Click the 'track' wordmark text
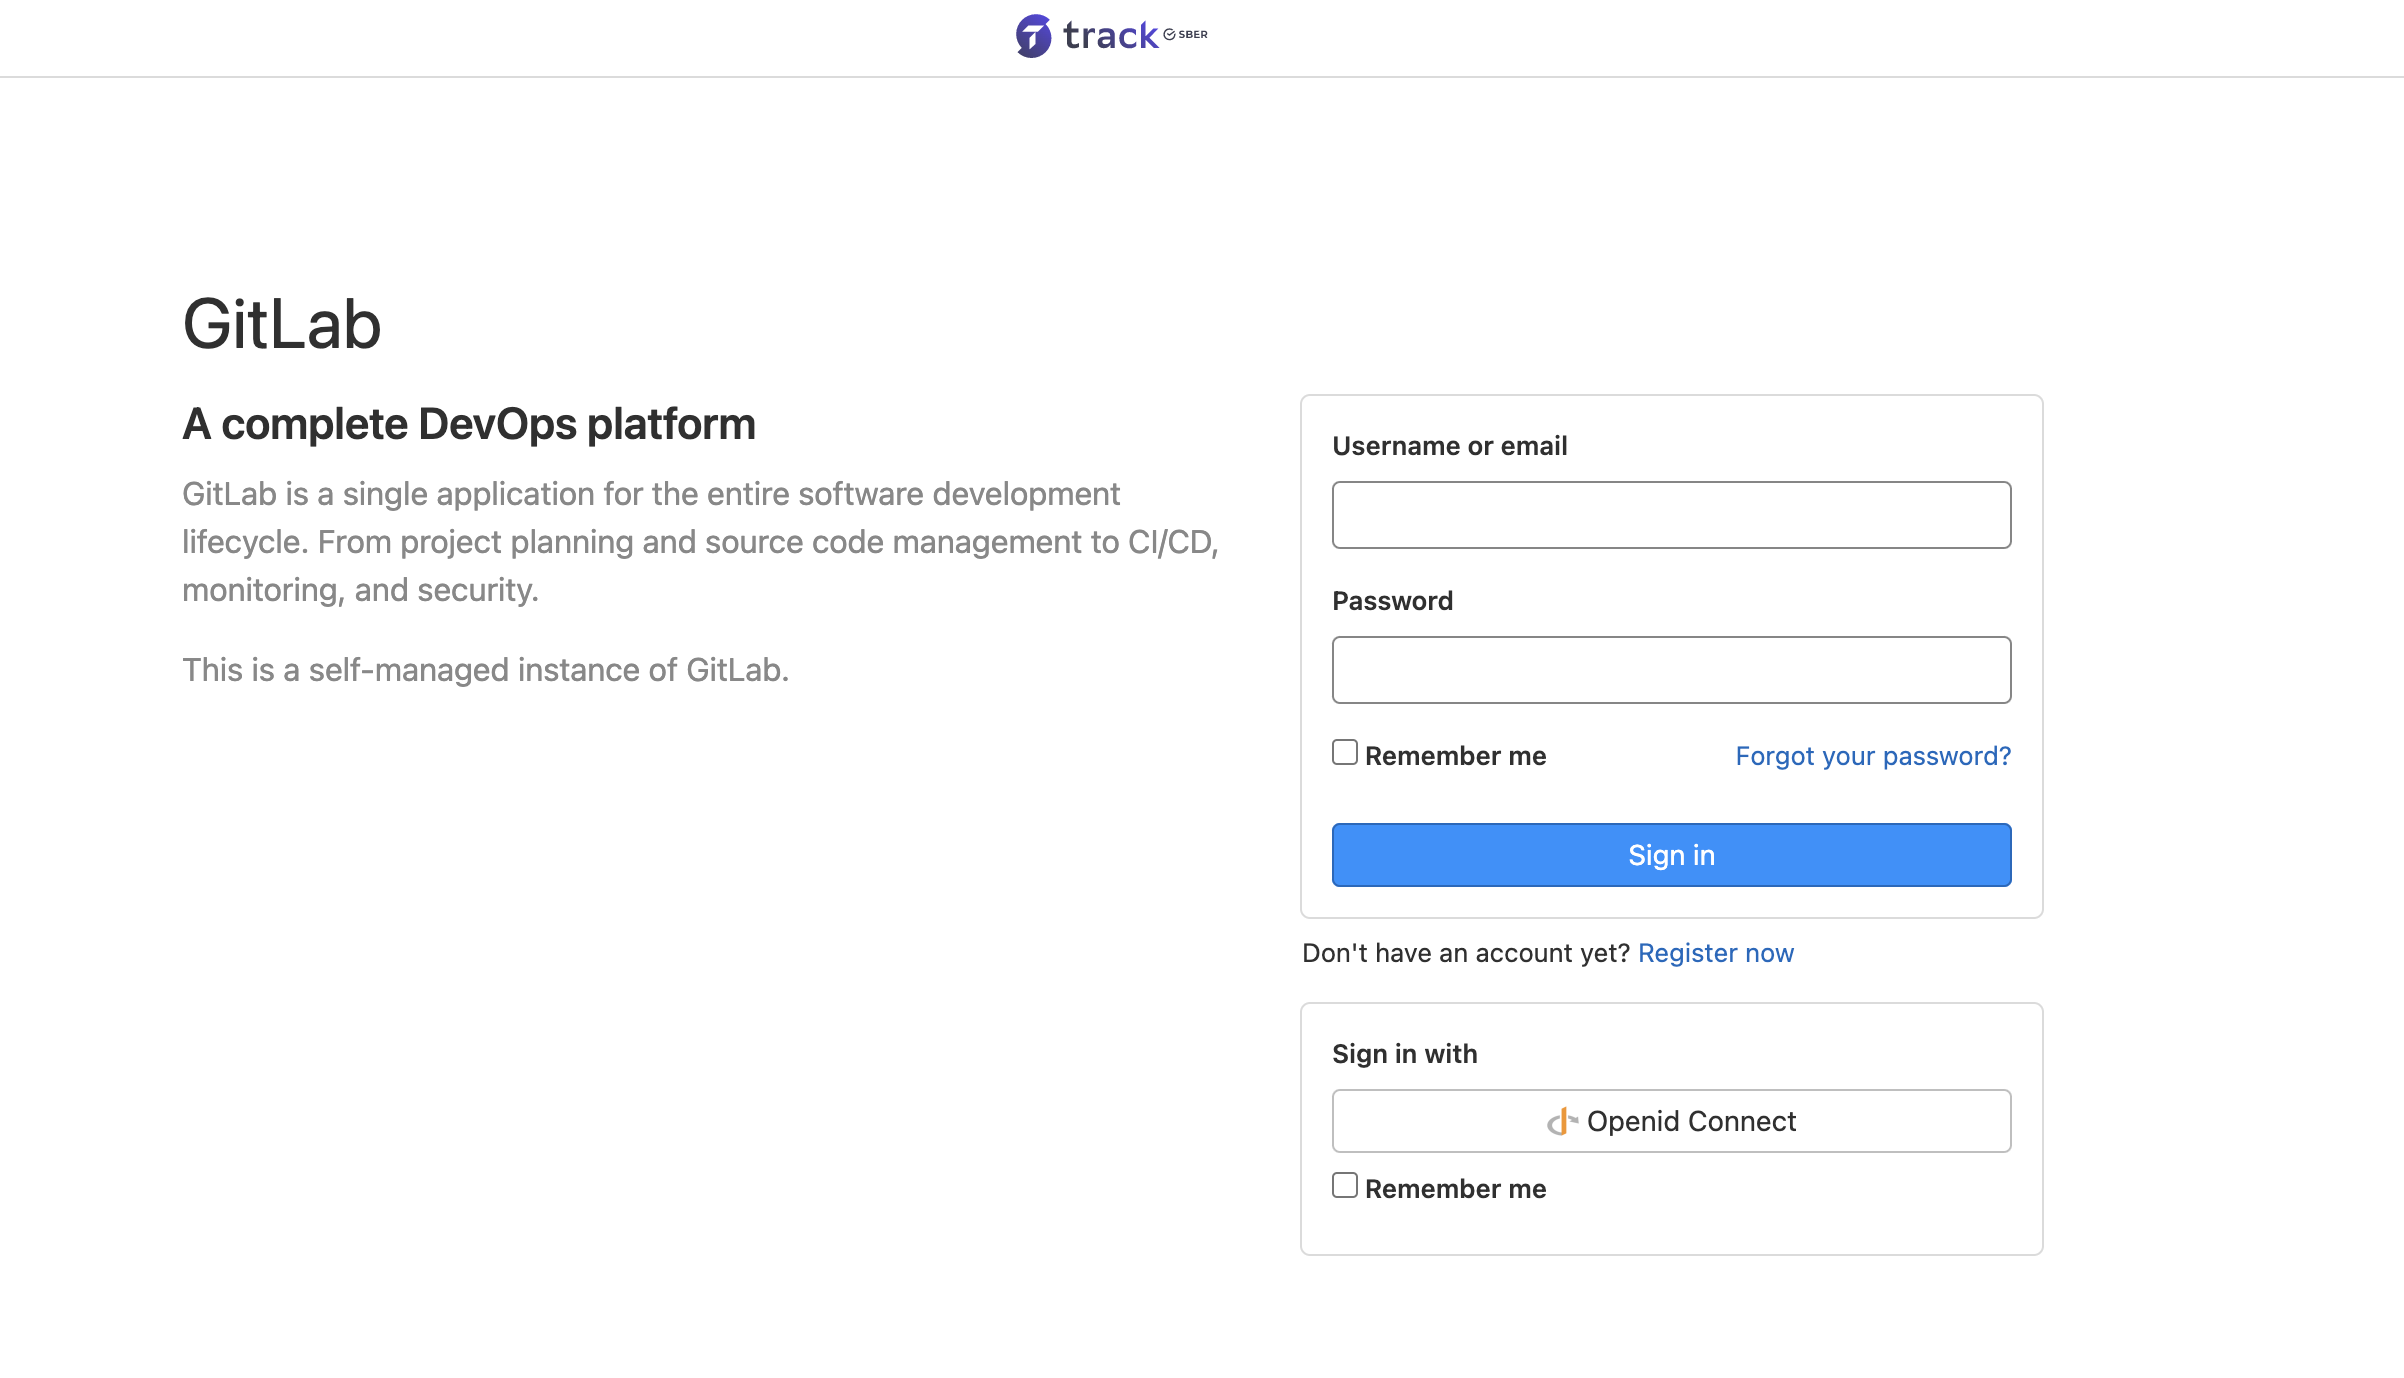2404x1378 pixels. pos(1110,36)
